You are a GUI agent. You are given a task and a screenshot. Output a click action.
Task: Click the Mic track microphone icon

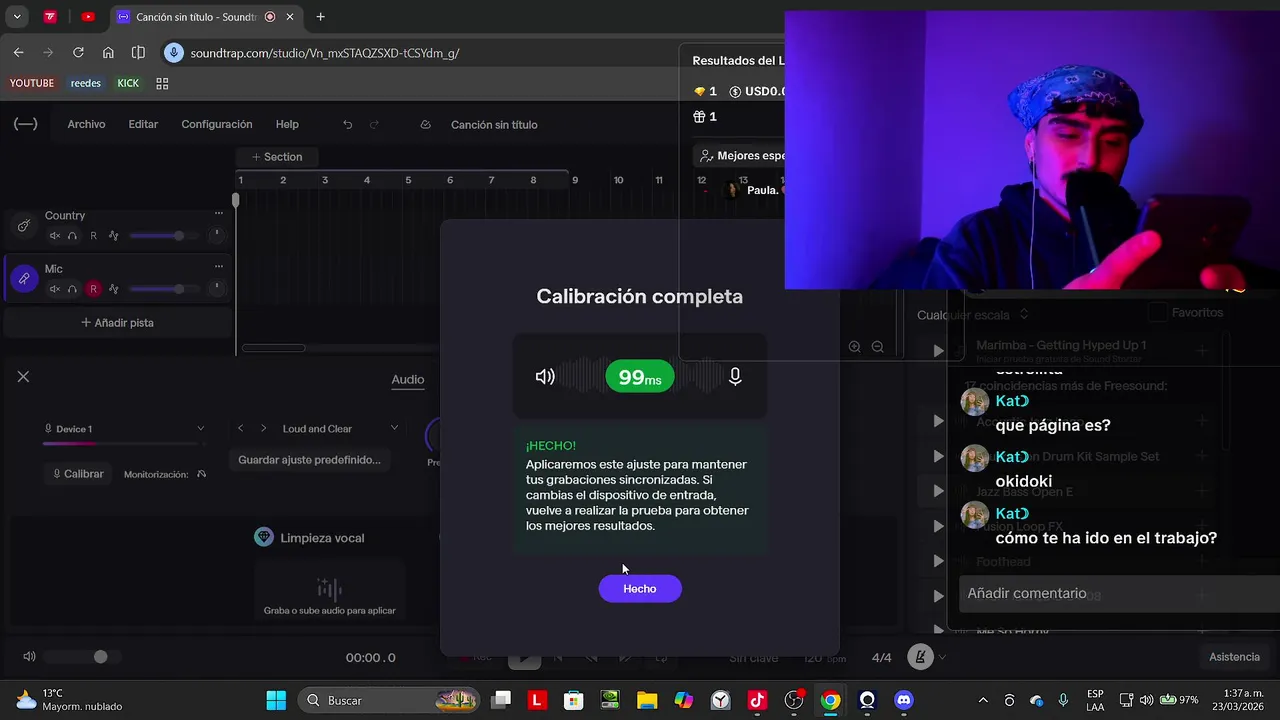(24, 279)
